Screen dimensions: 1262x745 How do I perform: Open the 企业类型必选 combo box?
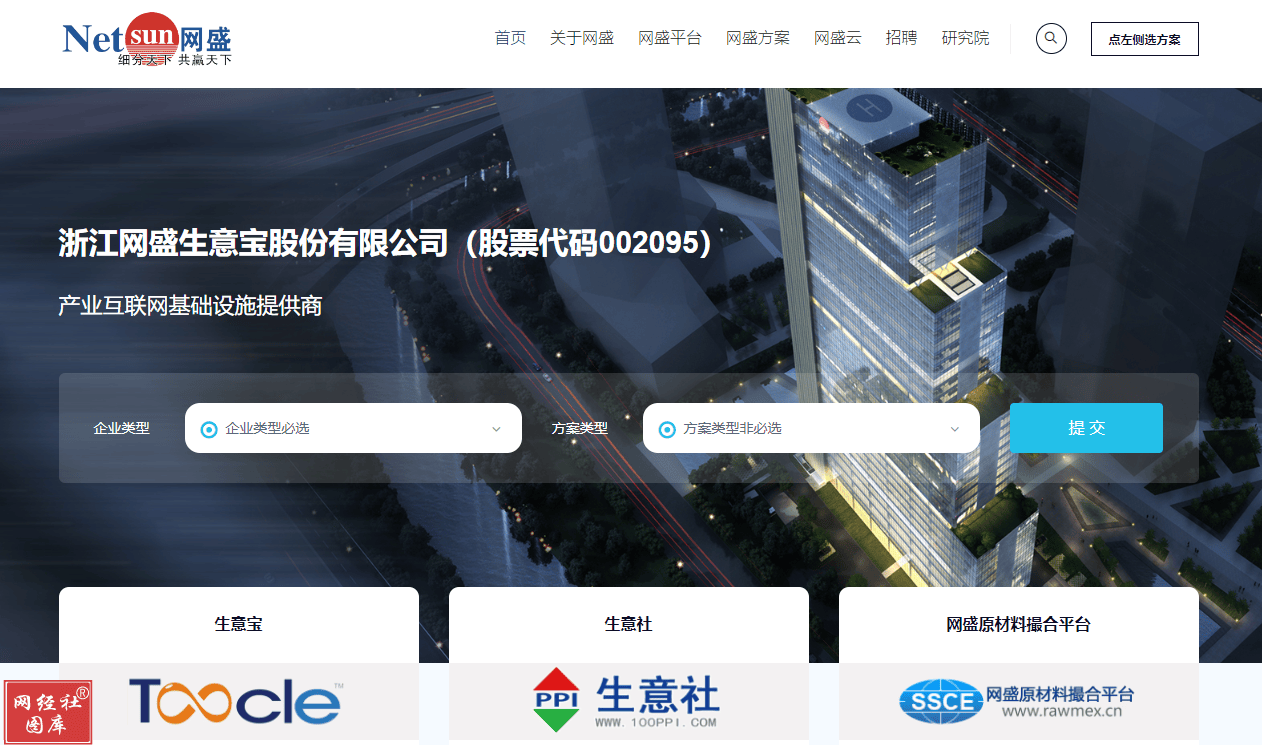353,428
